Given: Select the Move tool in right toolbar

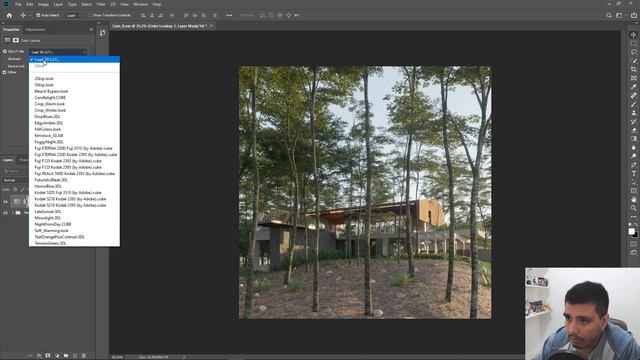Looking at the screenshot, I should (633, 35).
